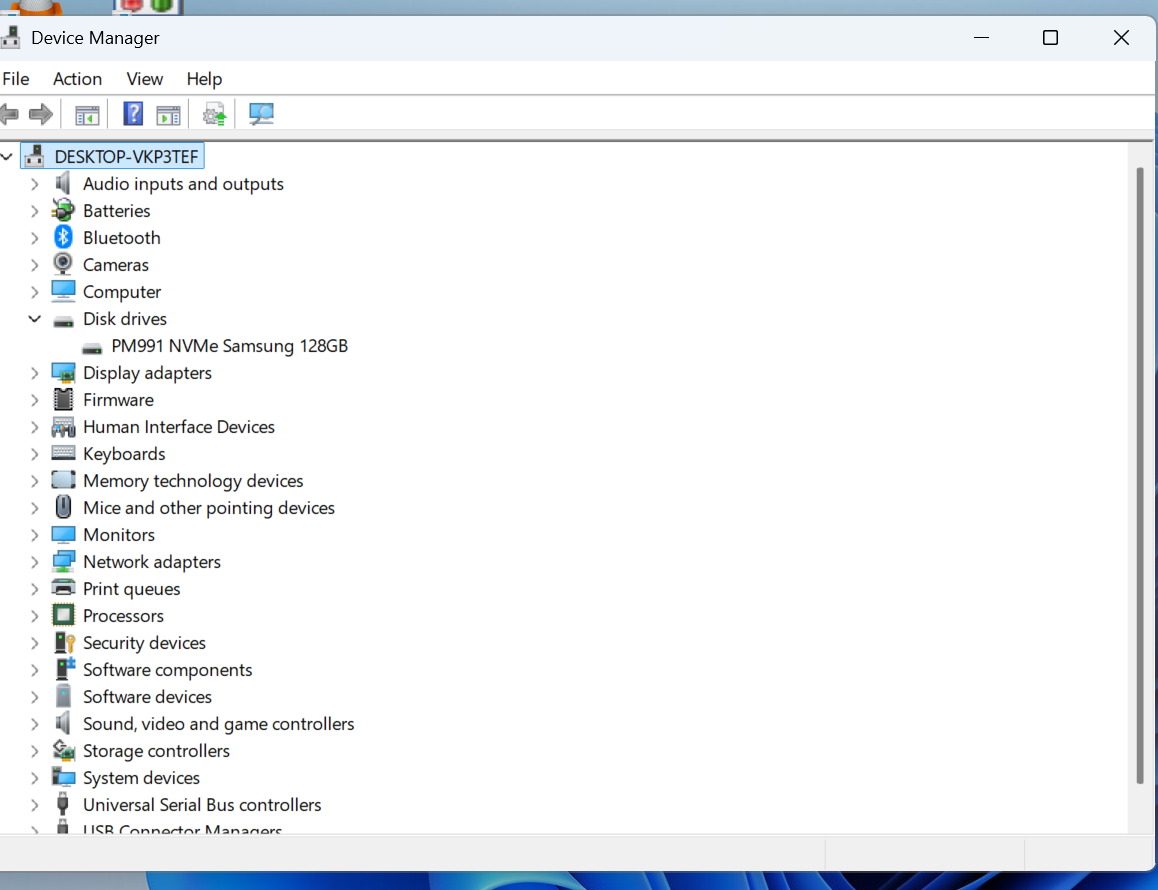The height and width of the screenshot is (890, 1158).
Task: Open the Action menu
Action: [77, 79]
